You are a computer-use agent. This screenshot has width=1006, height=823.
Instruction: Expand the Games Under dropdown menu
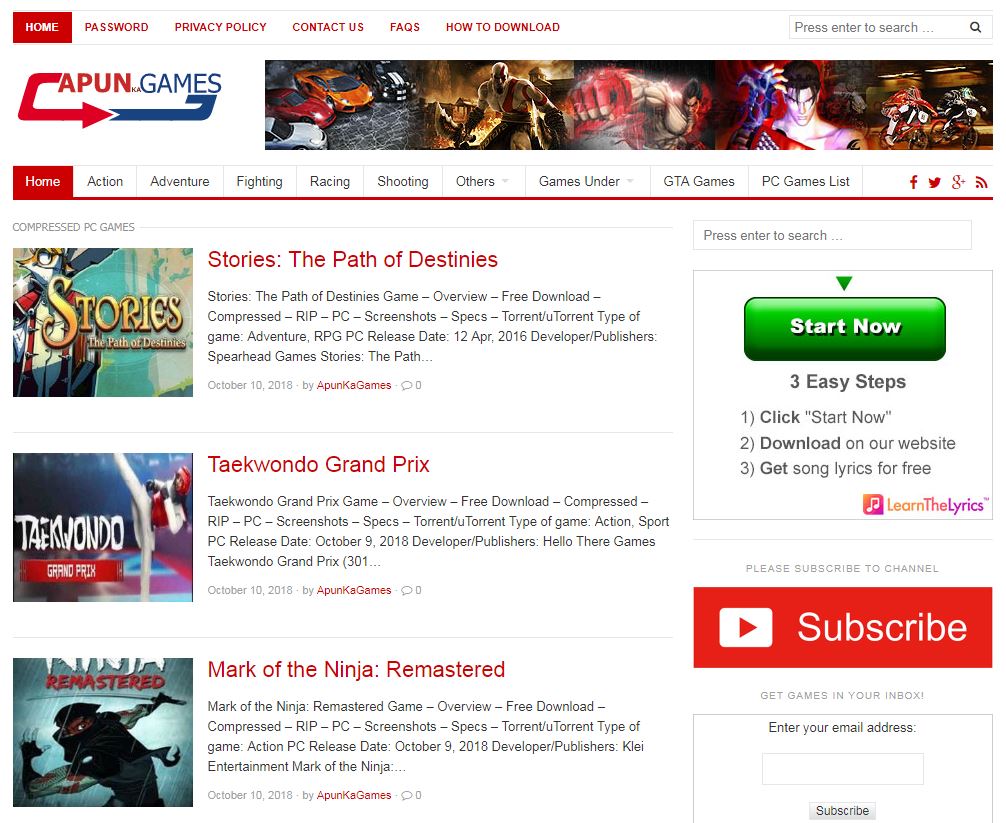(586, 181)
